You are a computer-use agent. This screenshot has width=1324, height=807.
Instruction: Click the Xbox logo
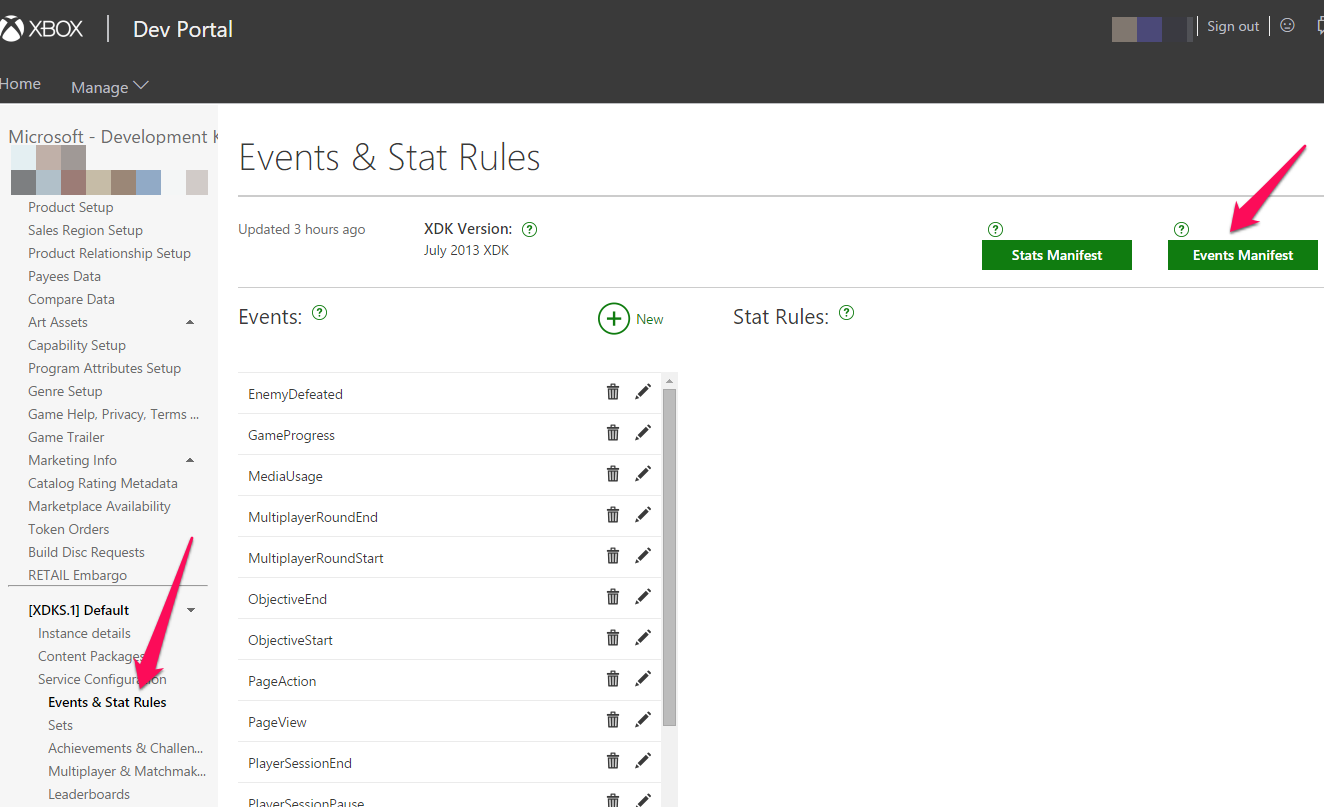click(42, 29)
